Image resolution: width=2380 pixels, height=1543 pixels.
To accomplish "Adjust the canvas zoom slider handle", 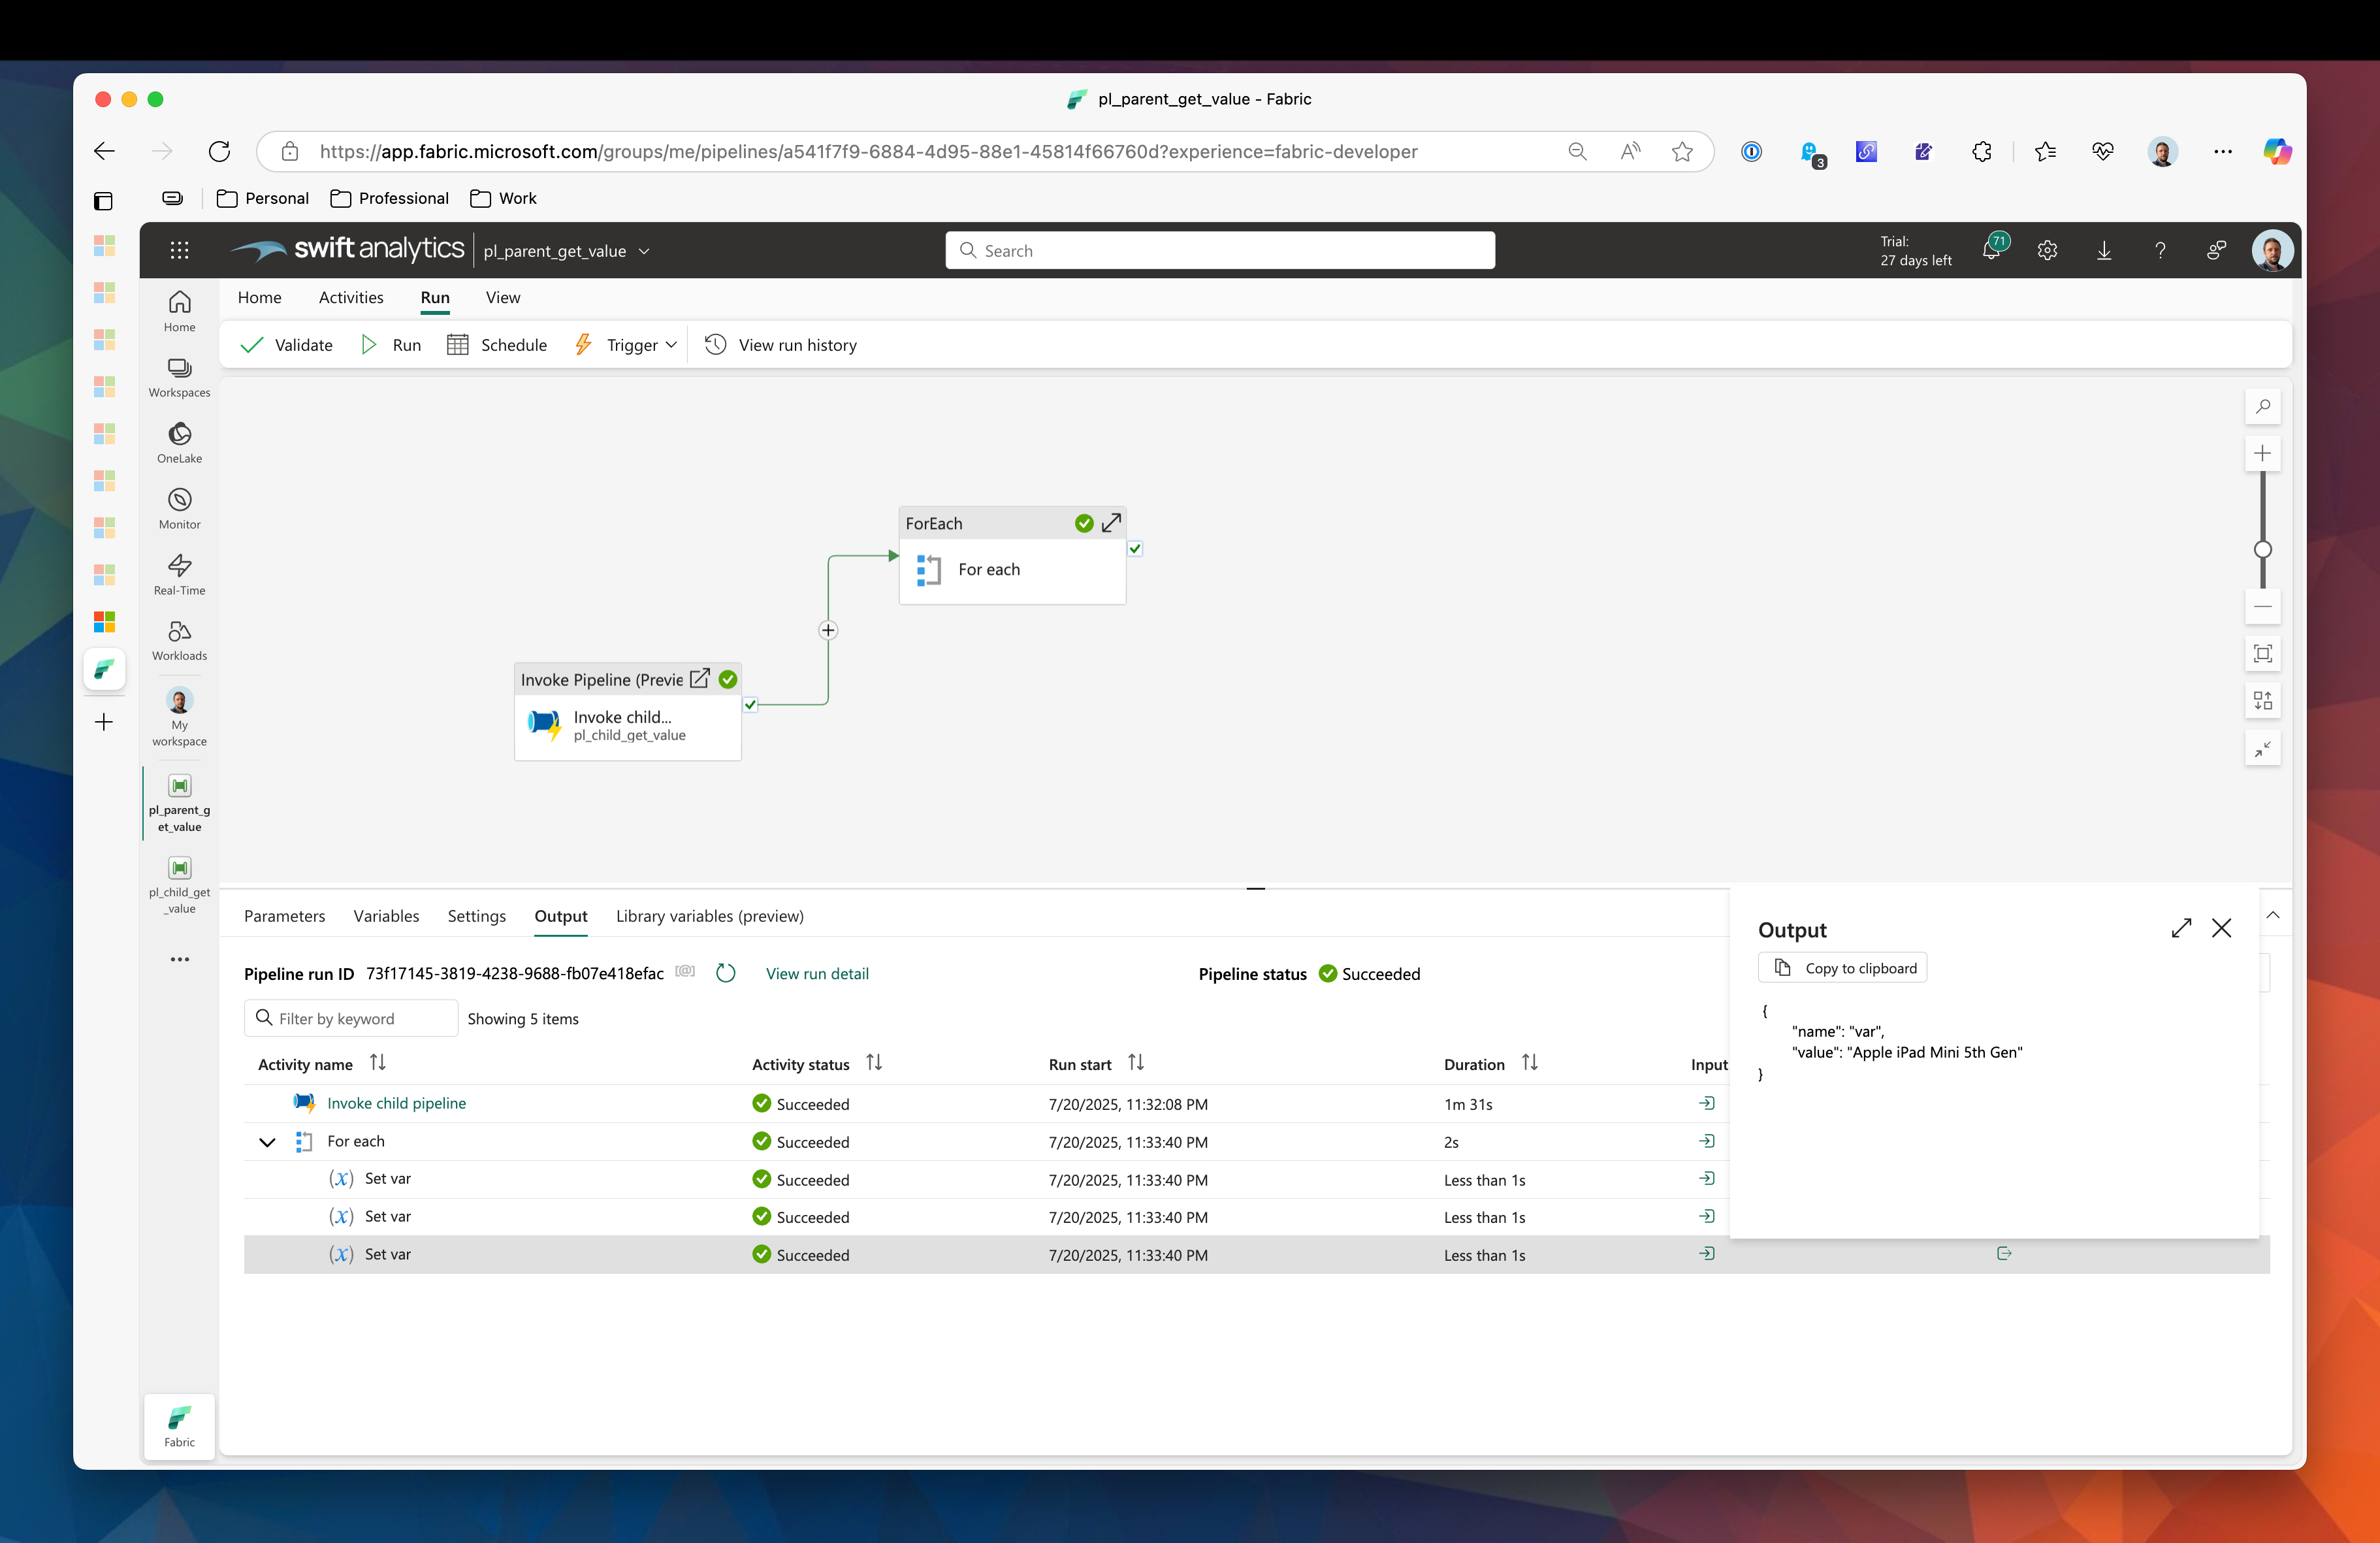I will [2262, 549].
